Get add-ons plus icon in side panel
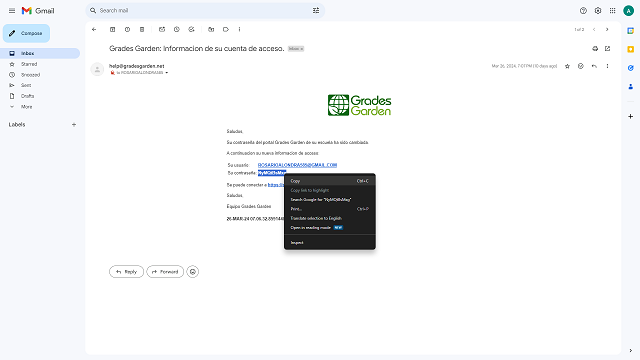The image size is (640, 360). [631, 116]
